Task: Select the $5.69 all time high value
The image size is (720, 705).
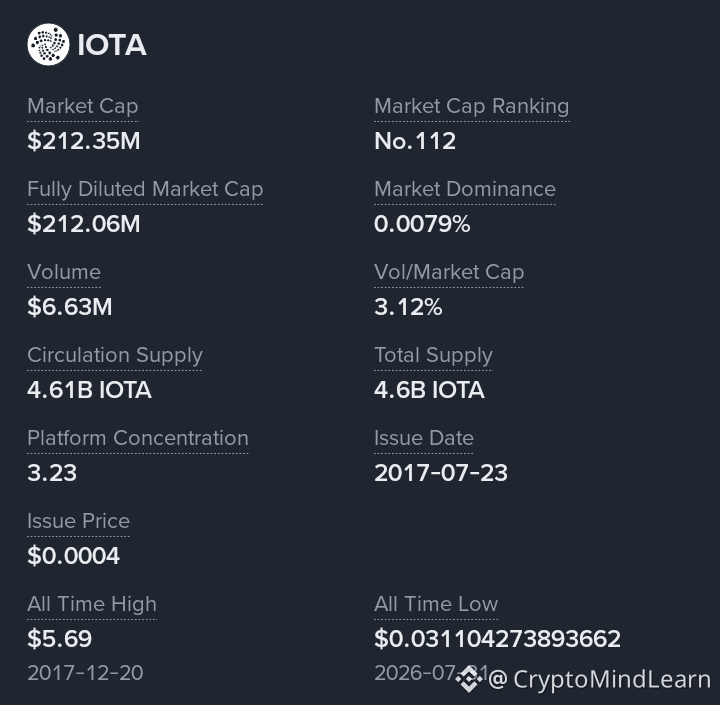Action: (60, 639)
